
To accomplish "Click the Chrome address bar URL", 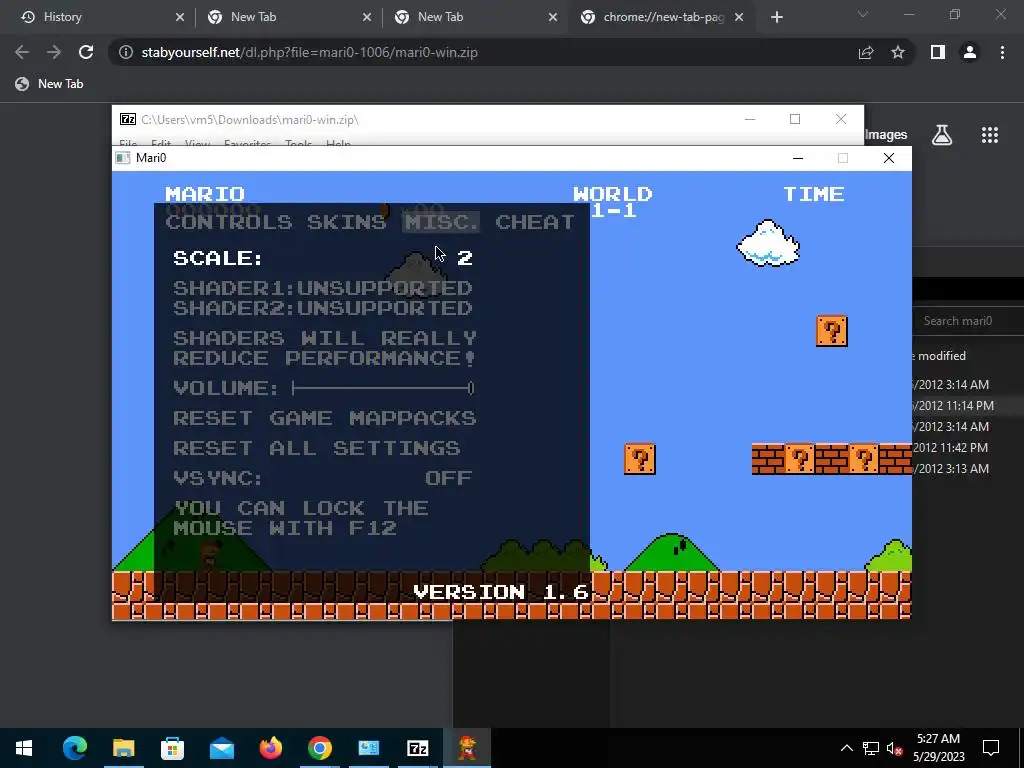I will coord(310,52).
